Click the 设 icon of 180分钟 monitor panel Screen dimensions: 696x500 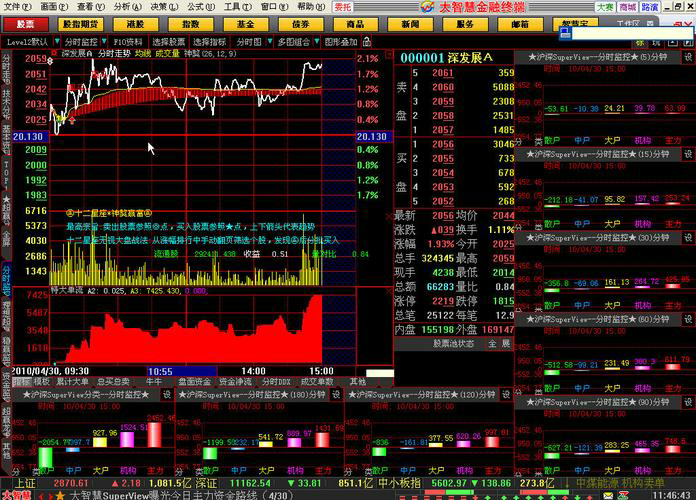tap(336, 394)
